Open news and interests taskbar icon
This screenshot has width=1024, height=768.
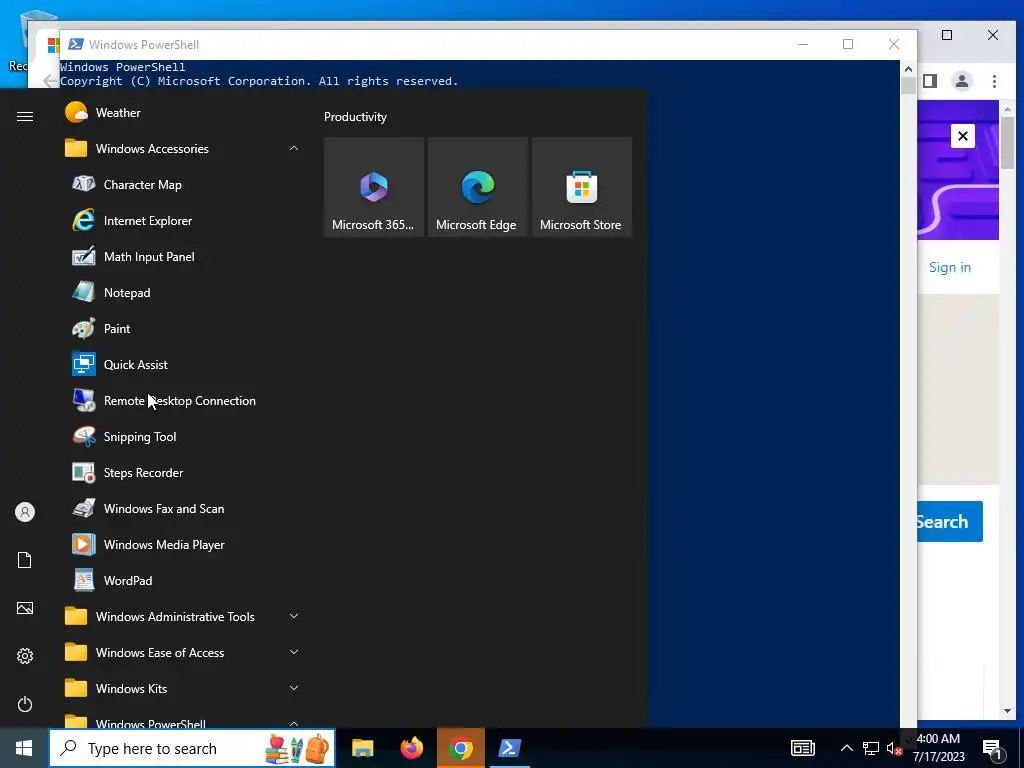[x=803, y=748]
